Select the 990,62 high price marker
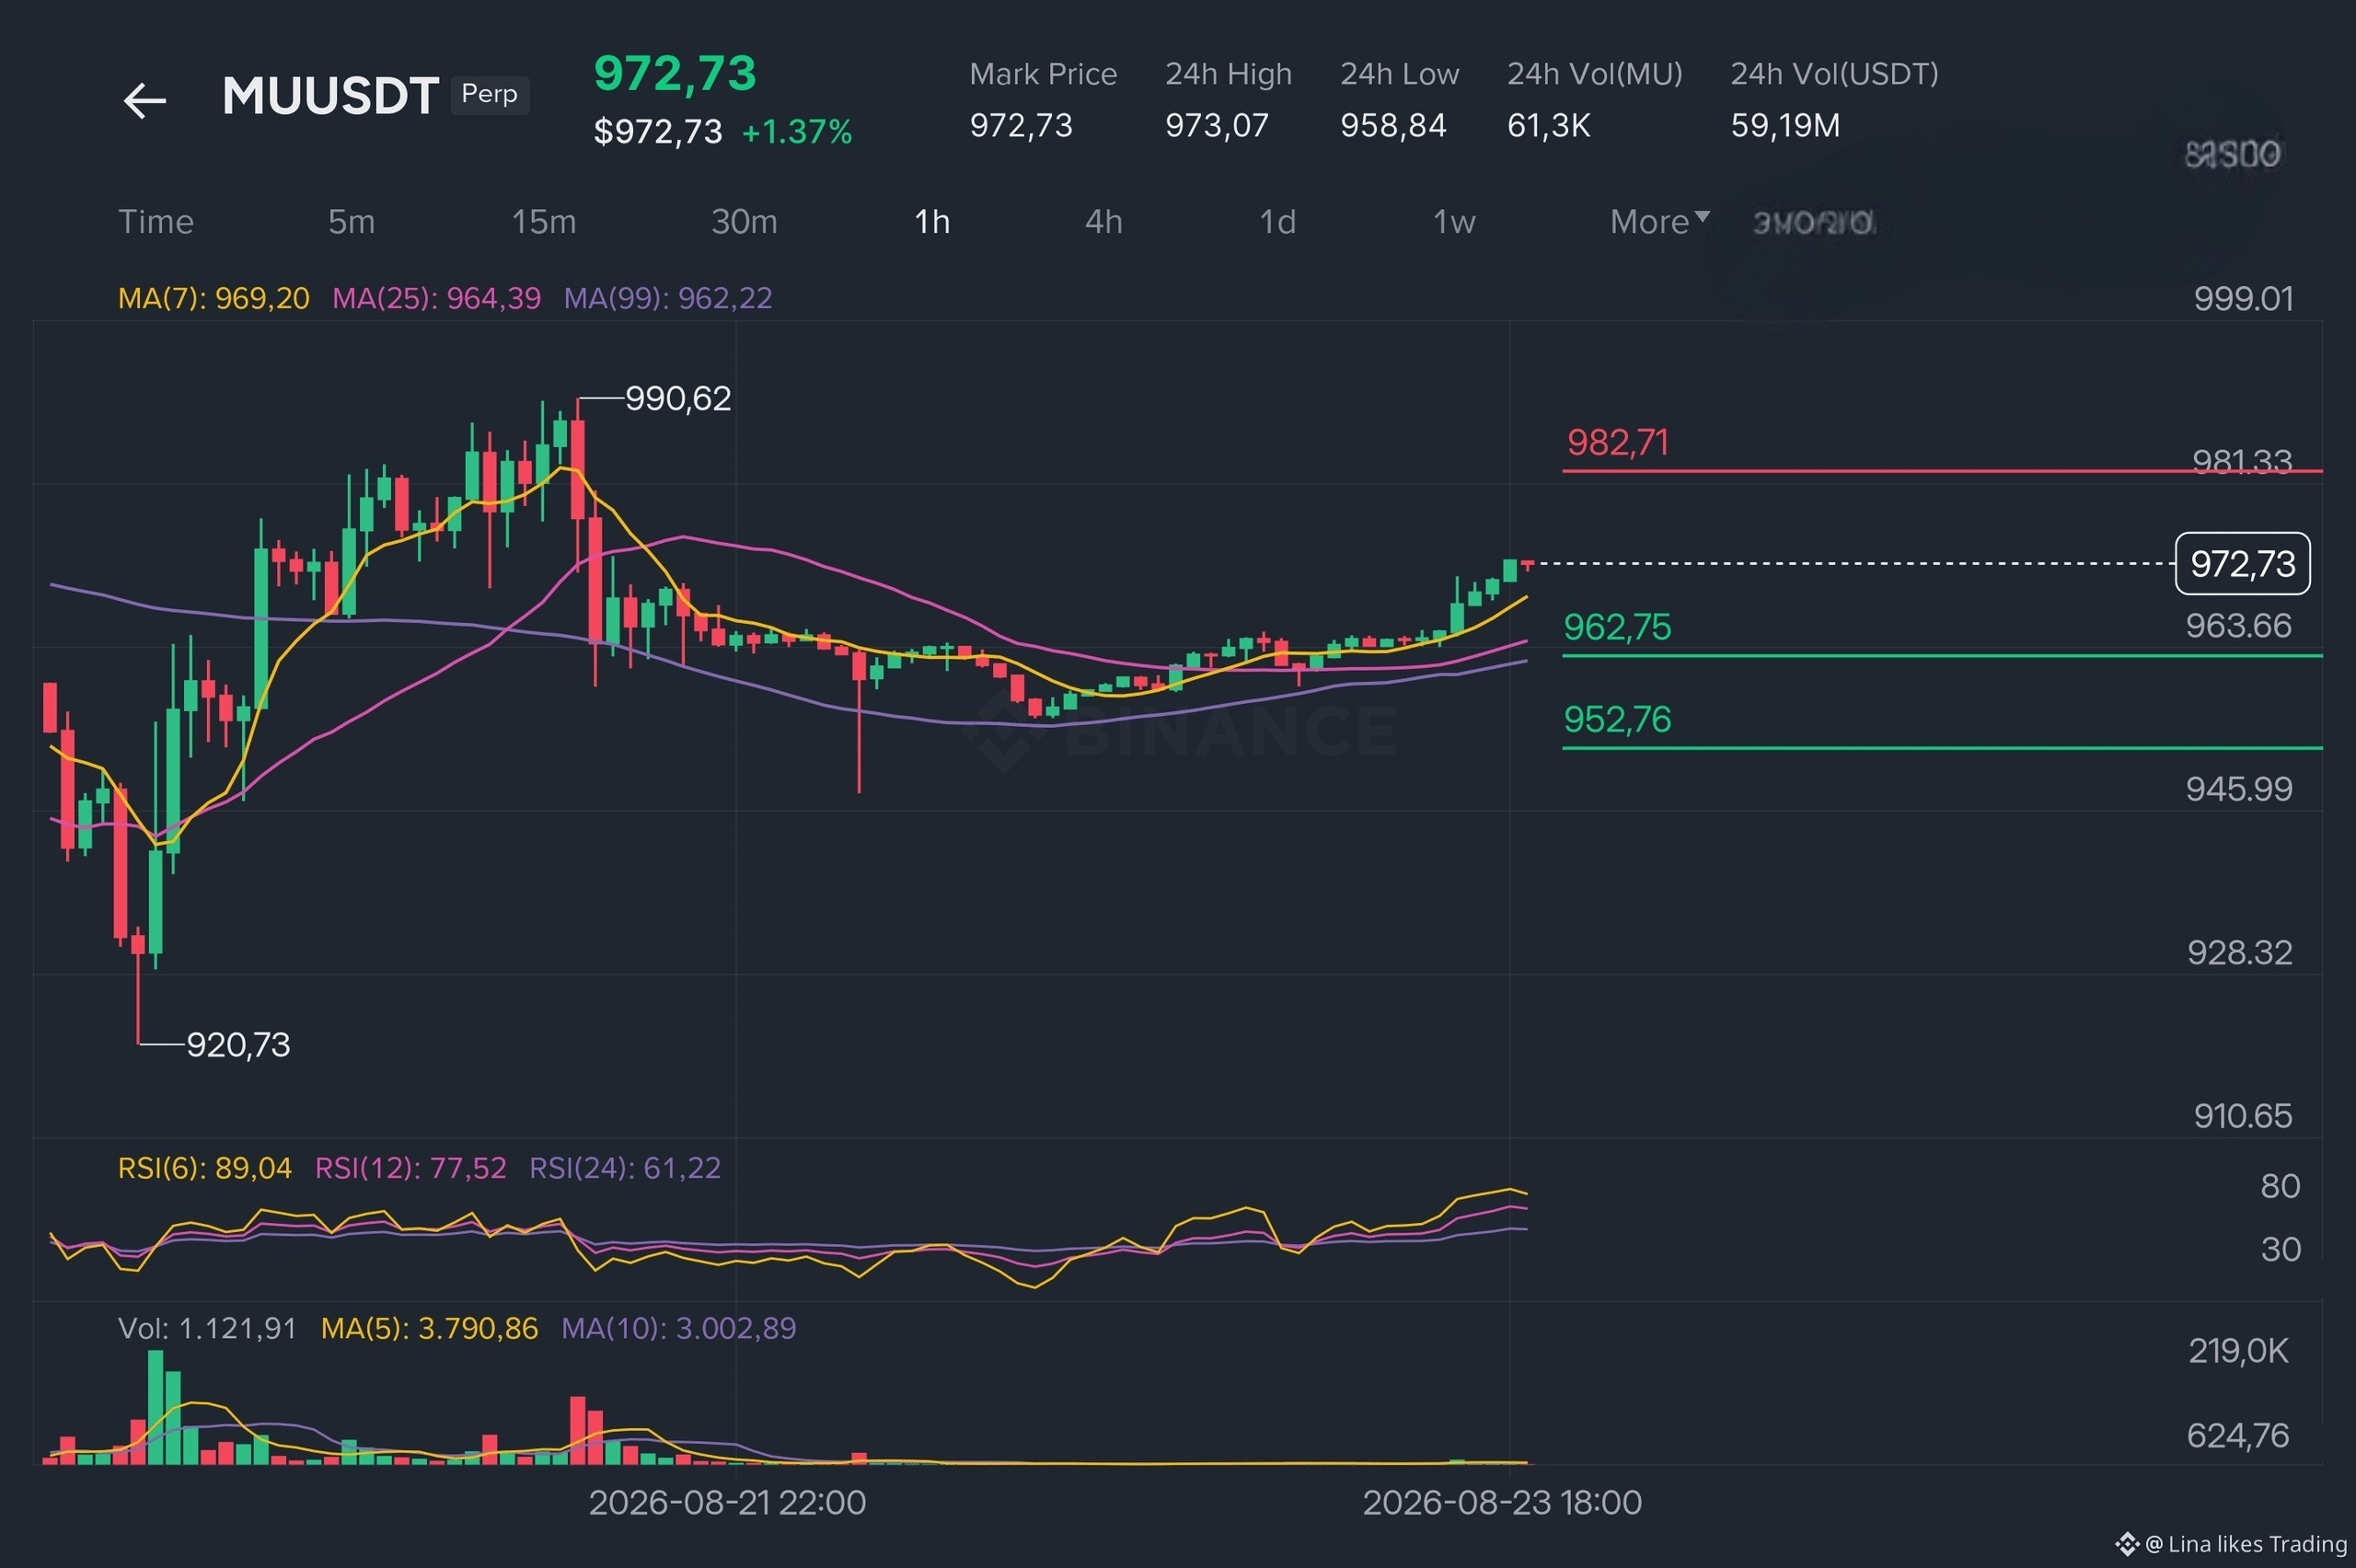The image size is (2356, 1568). click(x=678, y=399)
